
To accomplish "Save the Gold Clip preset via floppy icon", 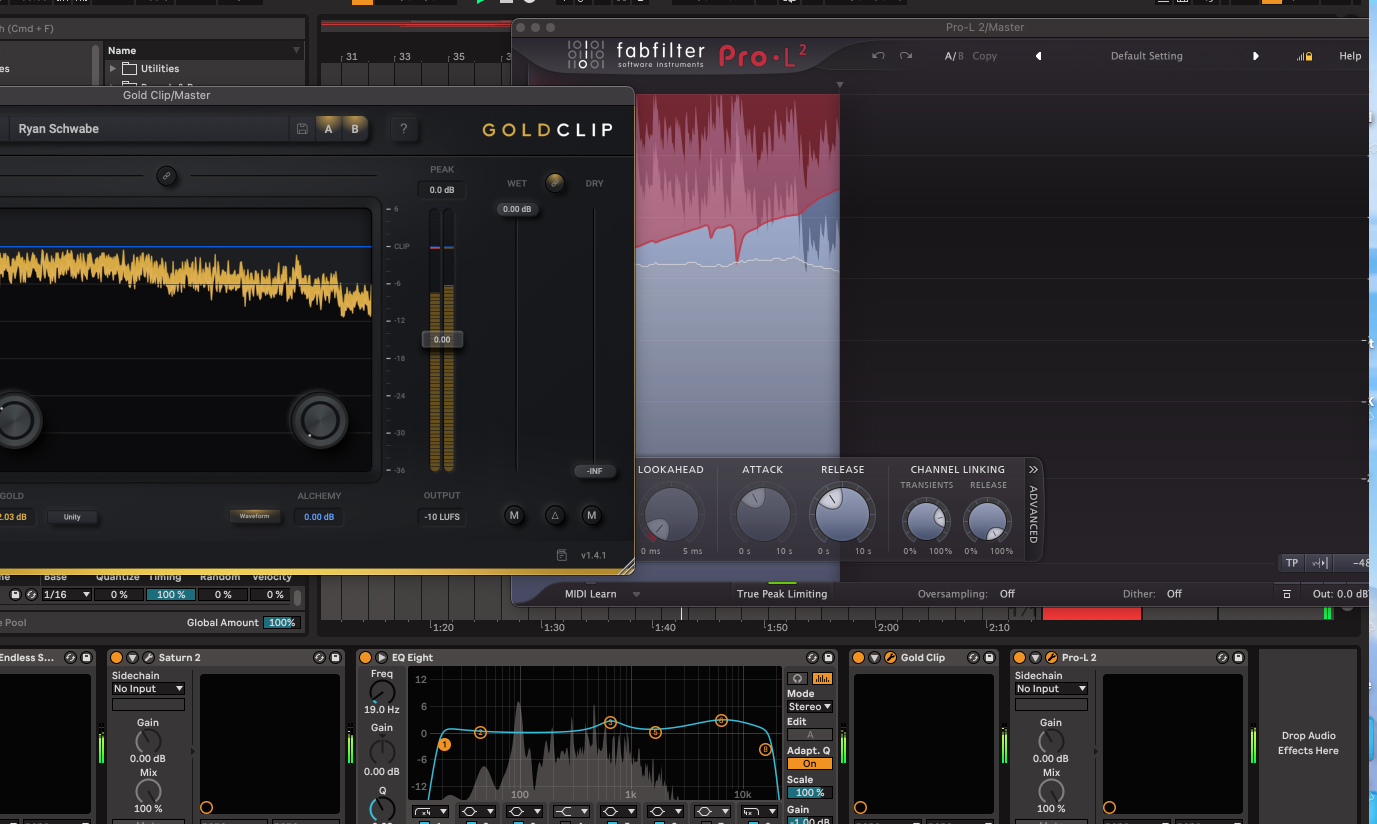I will click(302, 129).
